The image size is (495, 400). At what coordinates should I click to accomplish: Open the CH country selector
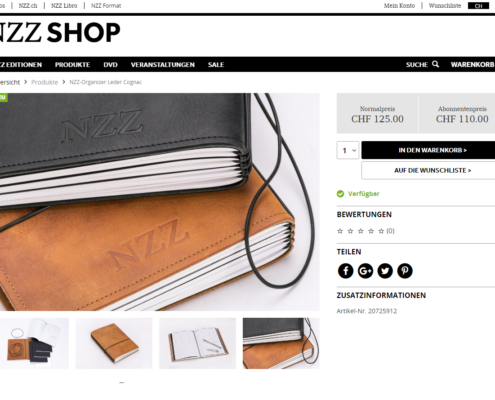point(478,6)
